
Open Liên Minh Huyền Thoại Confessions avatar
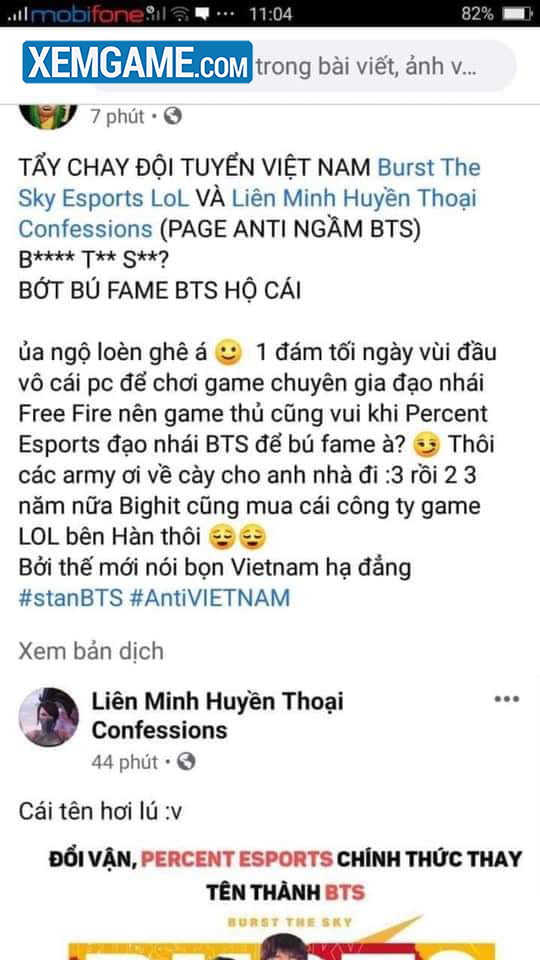48,717
